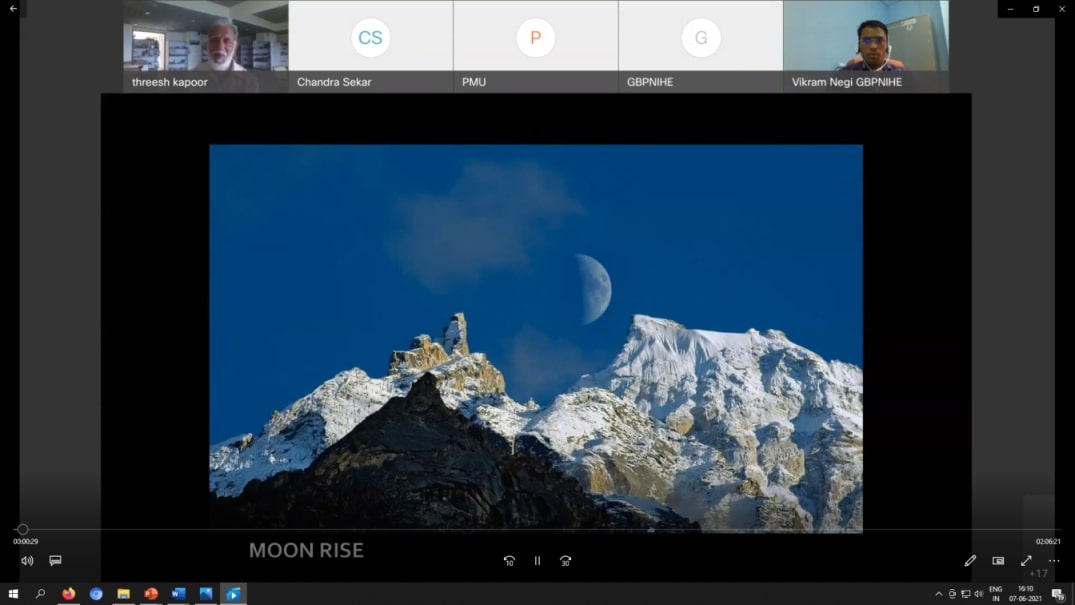Open the Photos app in the taskbar

206,594
